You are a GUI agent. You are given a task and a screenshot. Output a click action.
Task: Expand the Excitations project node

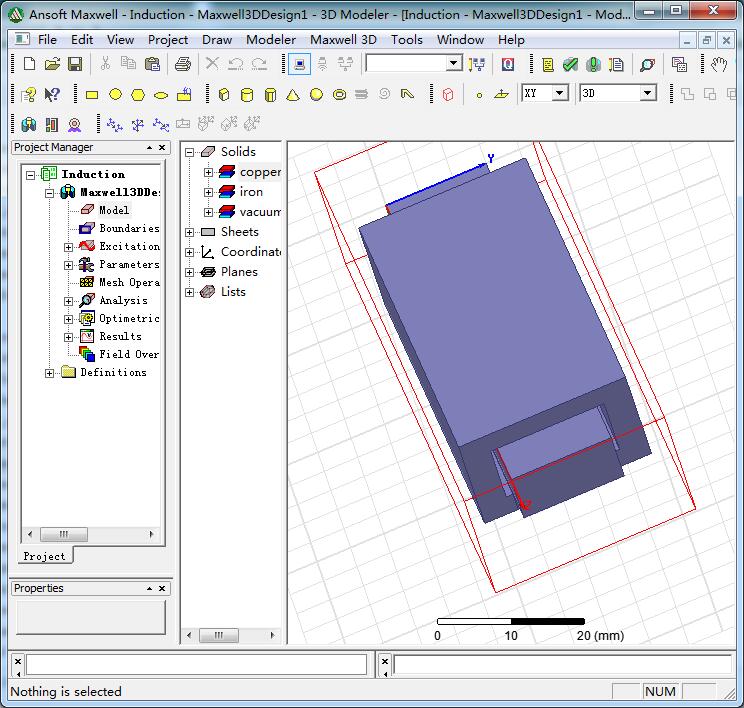[x=68, y=247]
